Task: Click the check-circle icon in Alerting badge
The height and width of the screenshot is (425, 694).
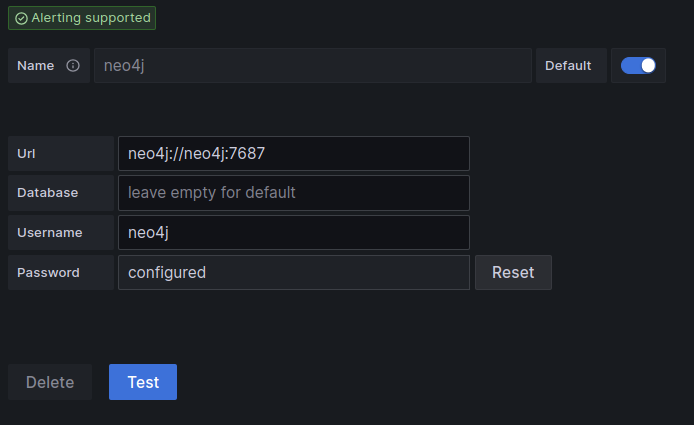Action: coord(21,18)
